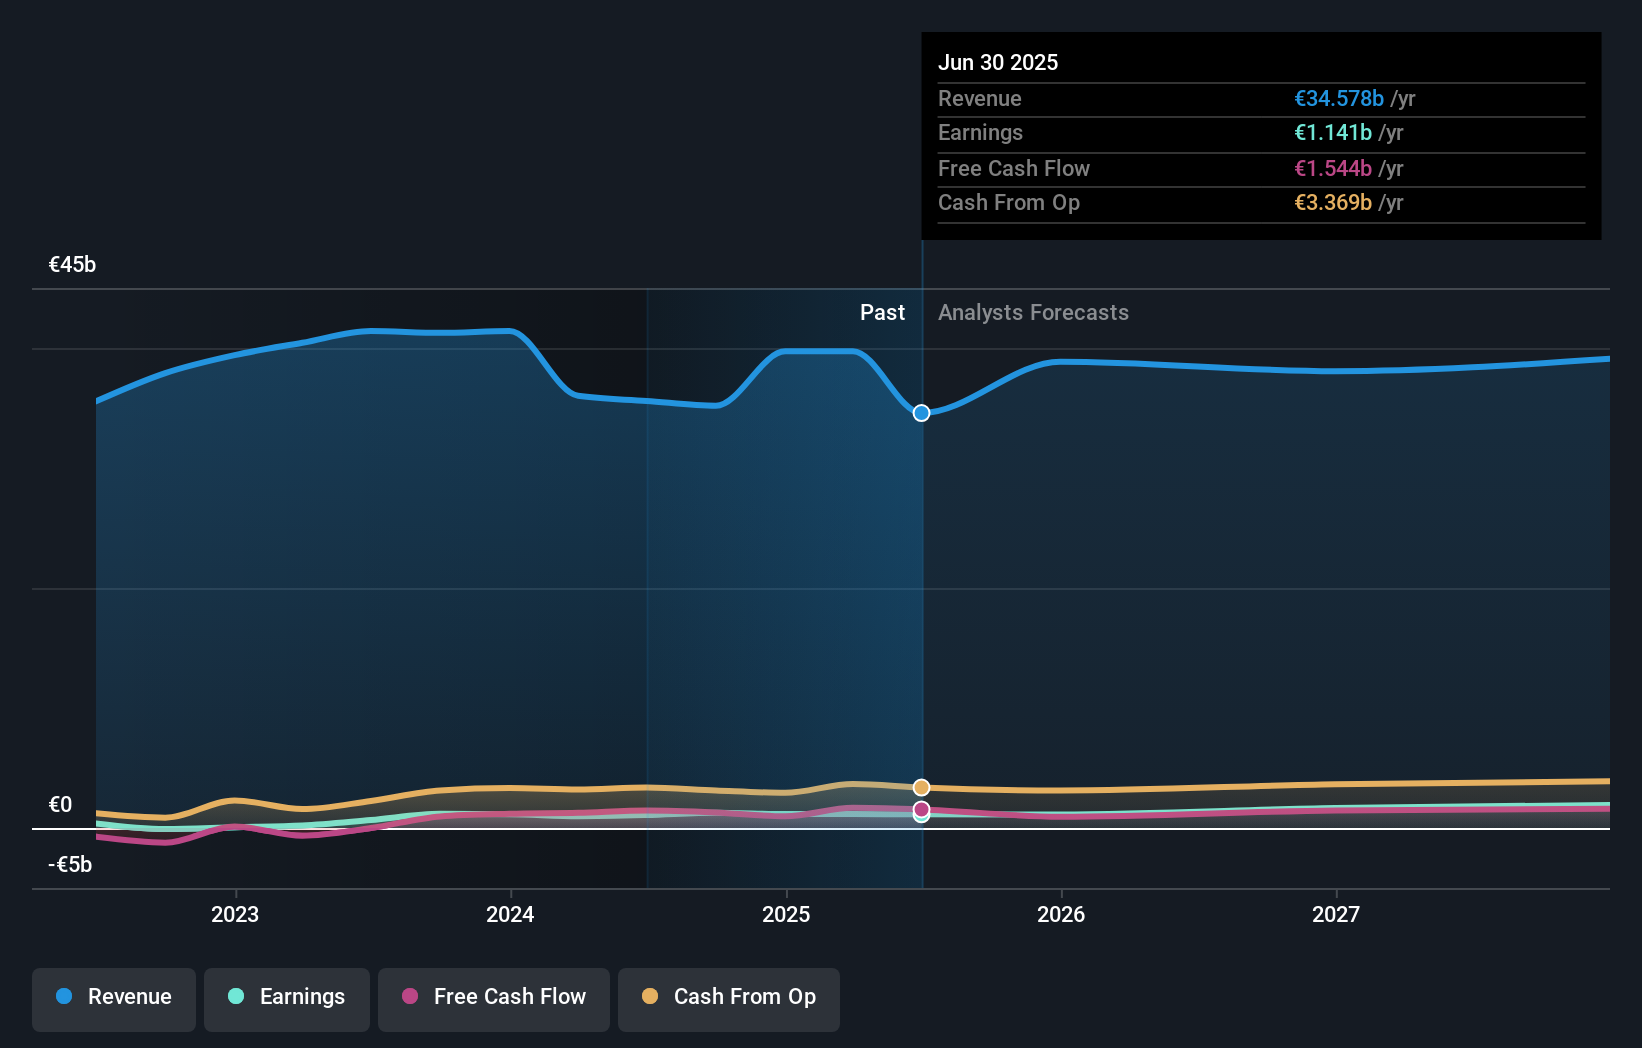The height and width of the screenshot is (1048, 1642).
Task: Expand the Analysts Forecasts section
Action: point(1033,313)
